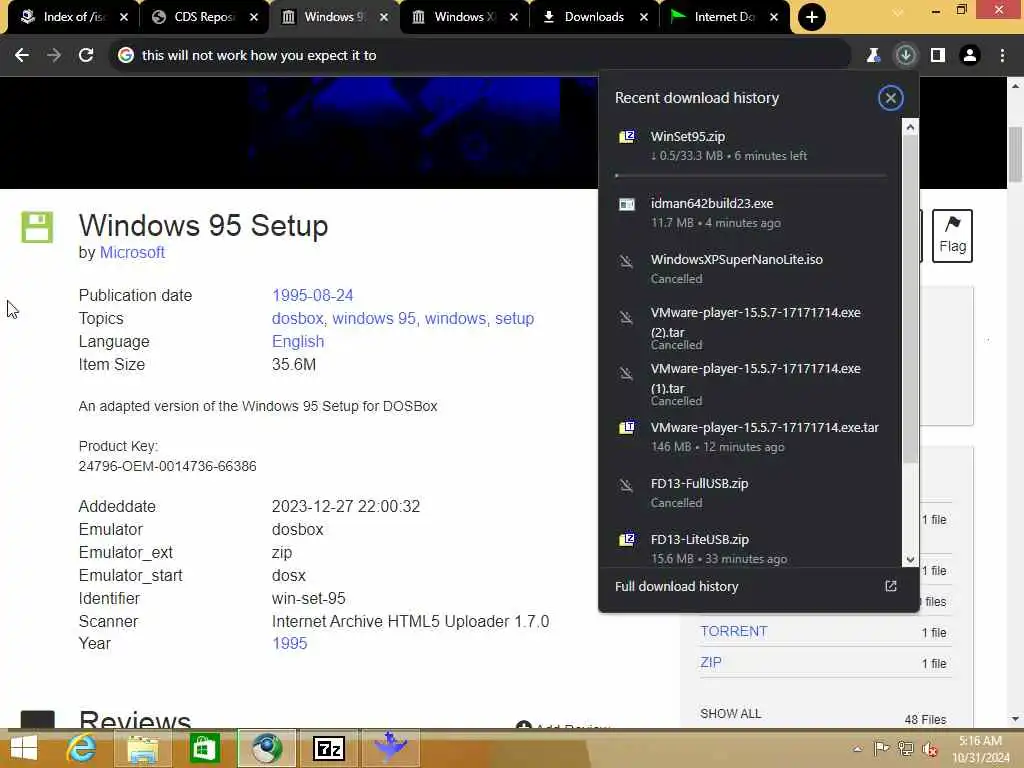Viewport: 1024px width, 768px height.
Task: Click SHOW ALL files
Action: pyautogui.click(x=730, y=714)
